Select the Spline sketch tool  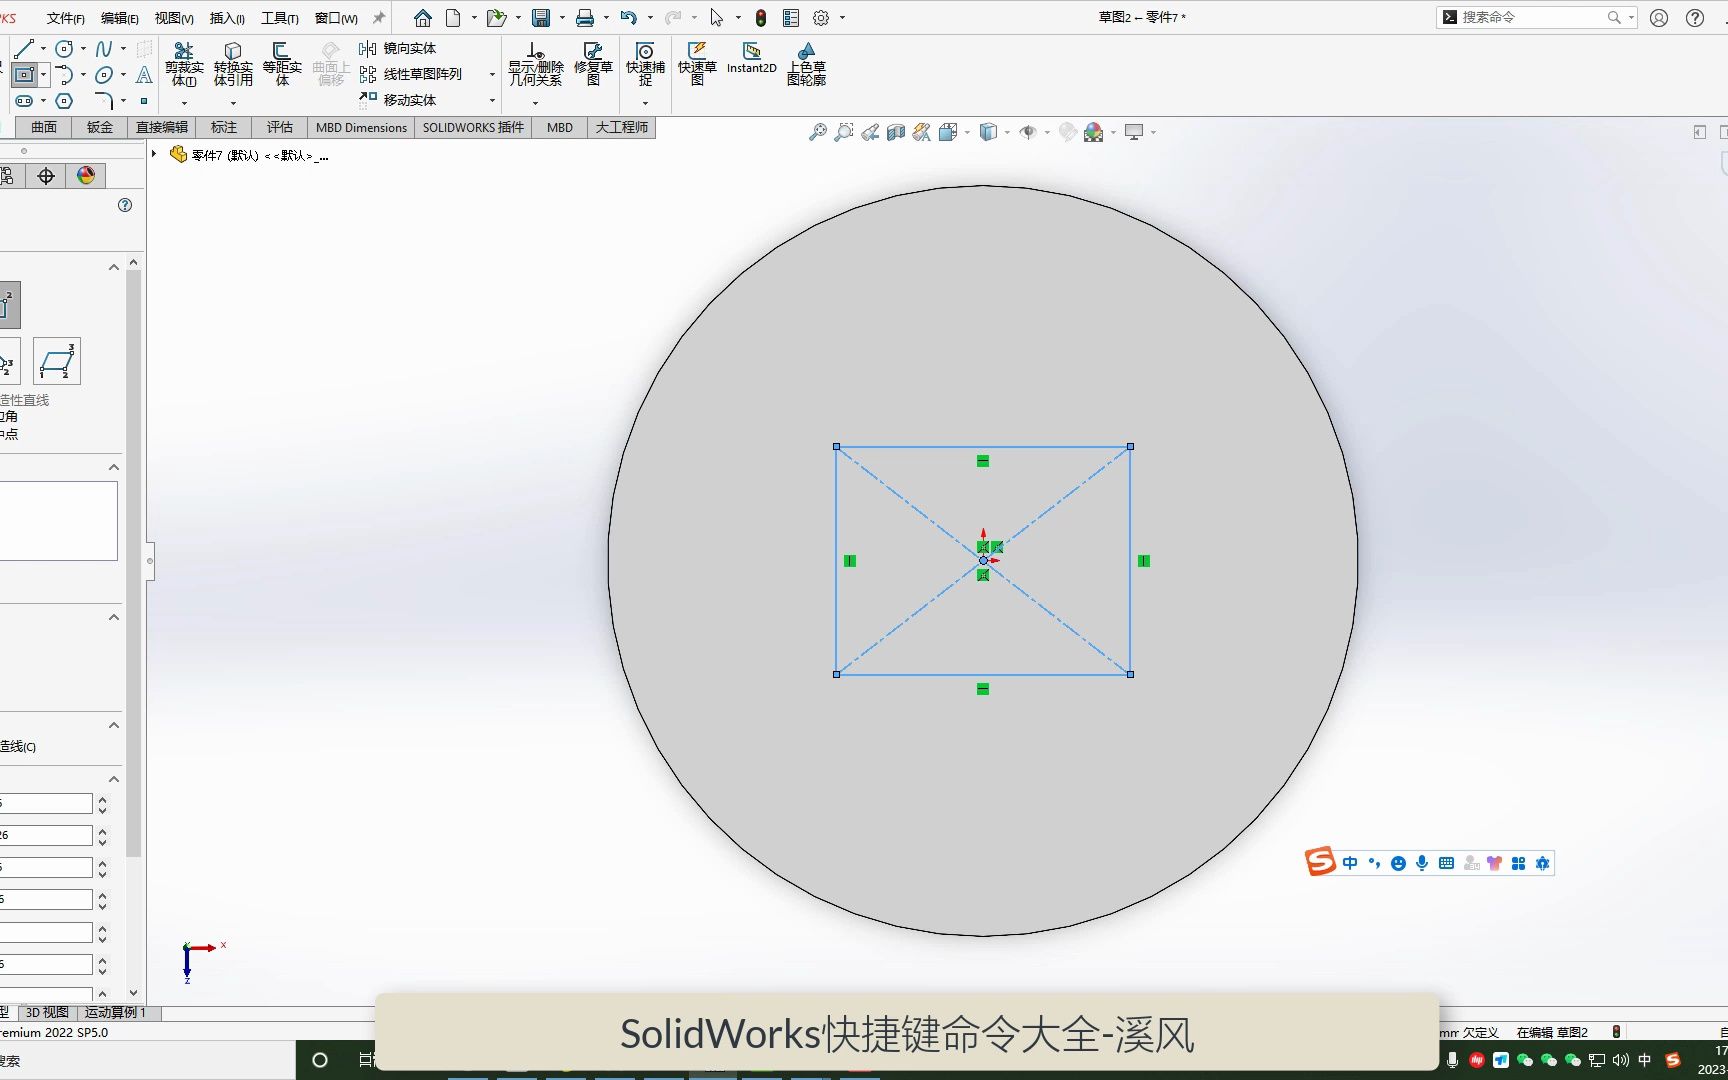[x=104, y=48]
